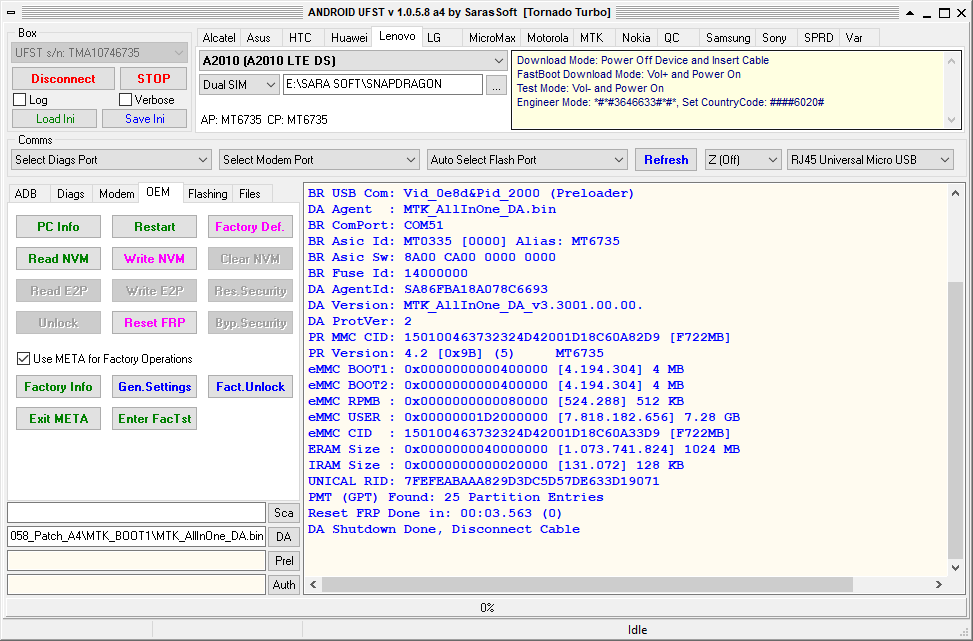The height and width of the screenshot is (641, 973).
Task: Click the log scroll right arrow
Action: point(938,585)
